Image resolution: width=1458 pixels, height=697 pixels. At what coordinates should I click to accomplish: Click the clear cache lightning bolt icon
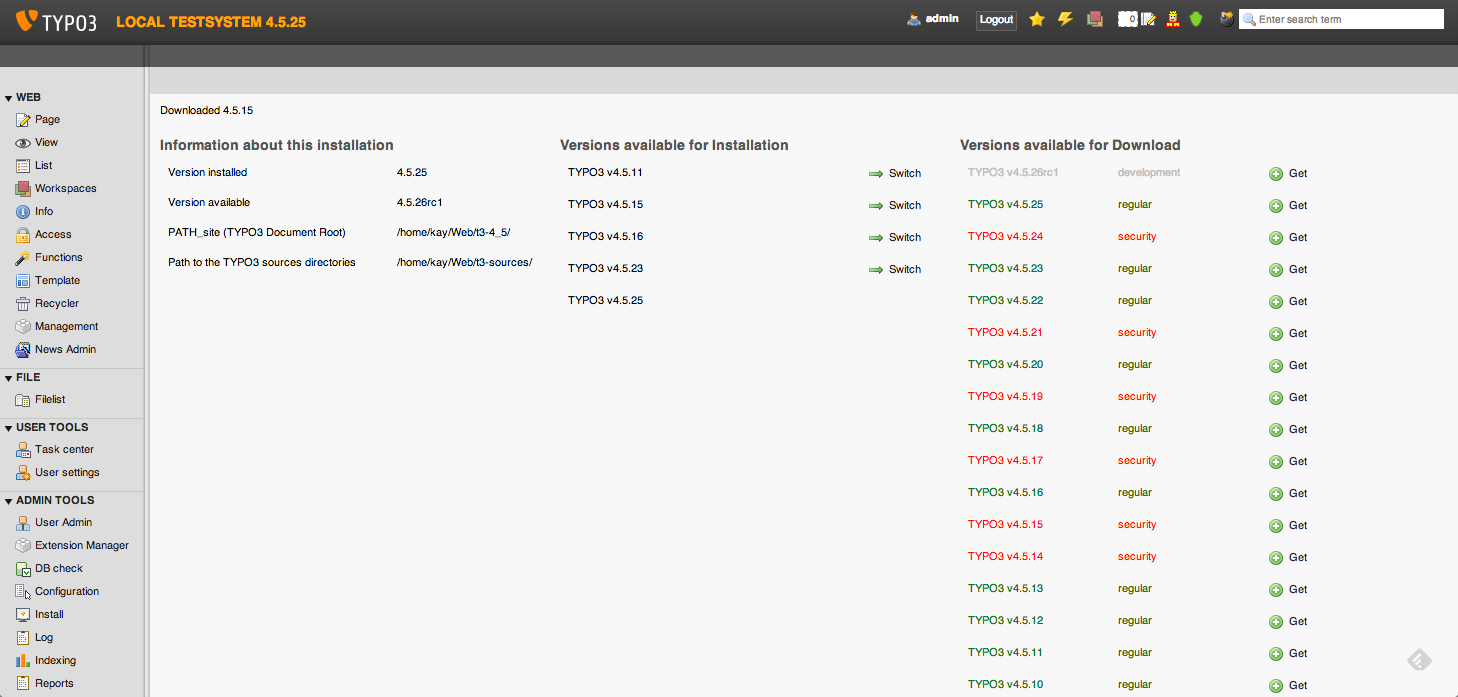pos(1065,19)
